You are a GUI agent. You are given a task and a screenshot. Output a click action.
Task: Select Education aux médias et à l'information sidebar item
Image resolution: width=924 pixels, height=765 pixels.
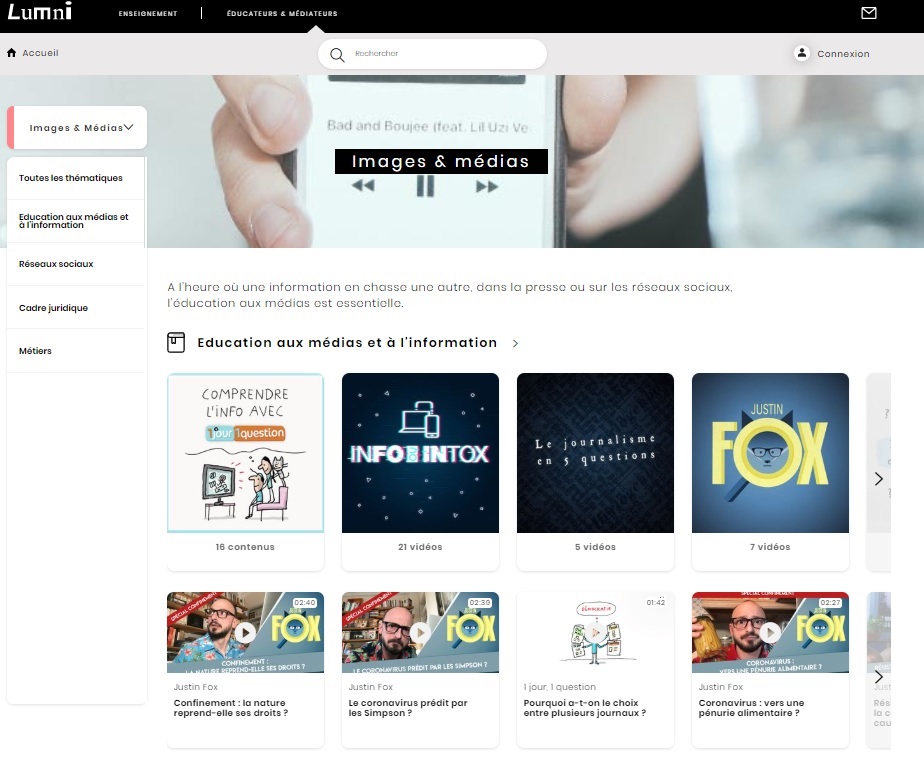[x=75, y=221]
